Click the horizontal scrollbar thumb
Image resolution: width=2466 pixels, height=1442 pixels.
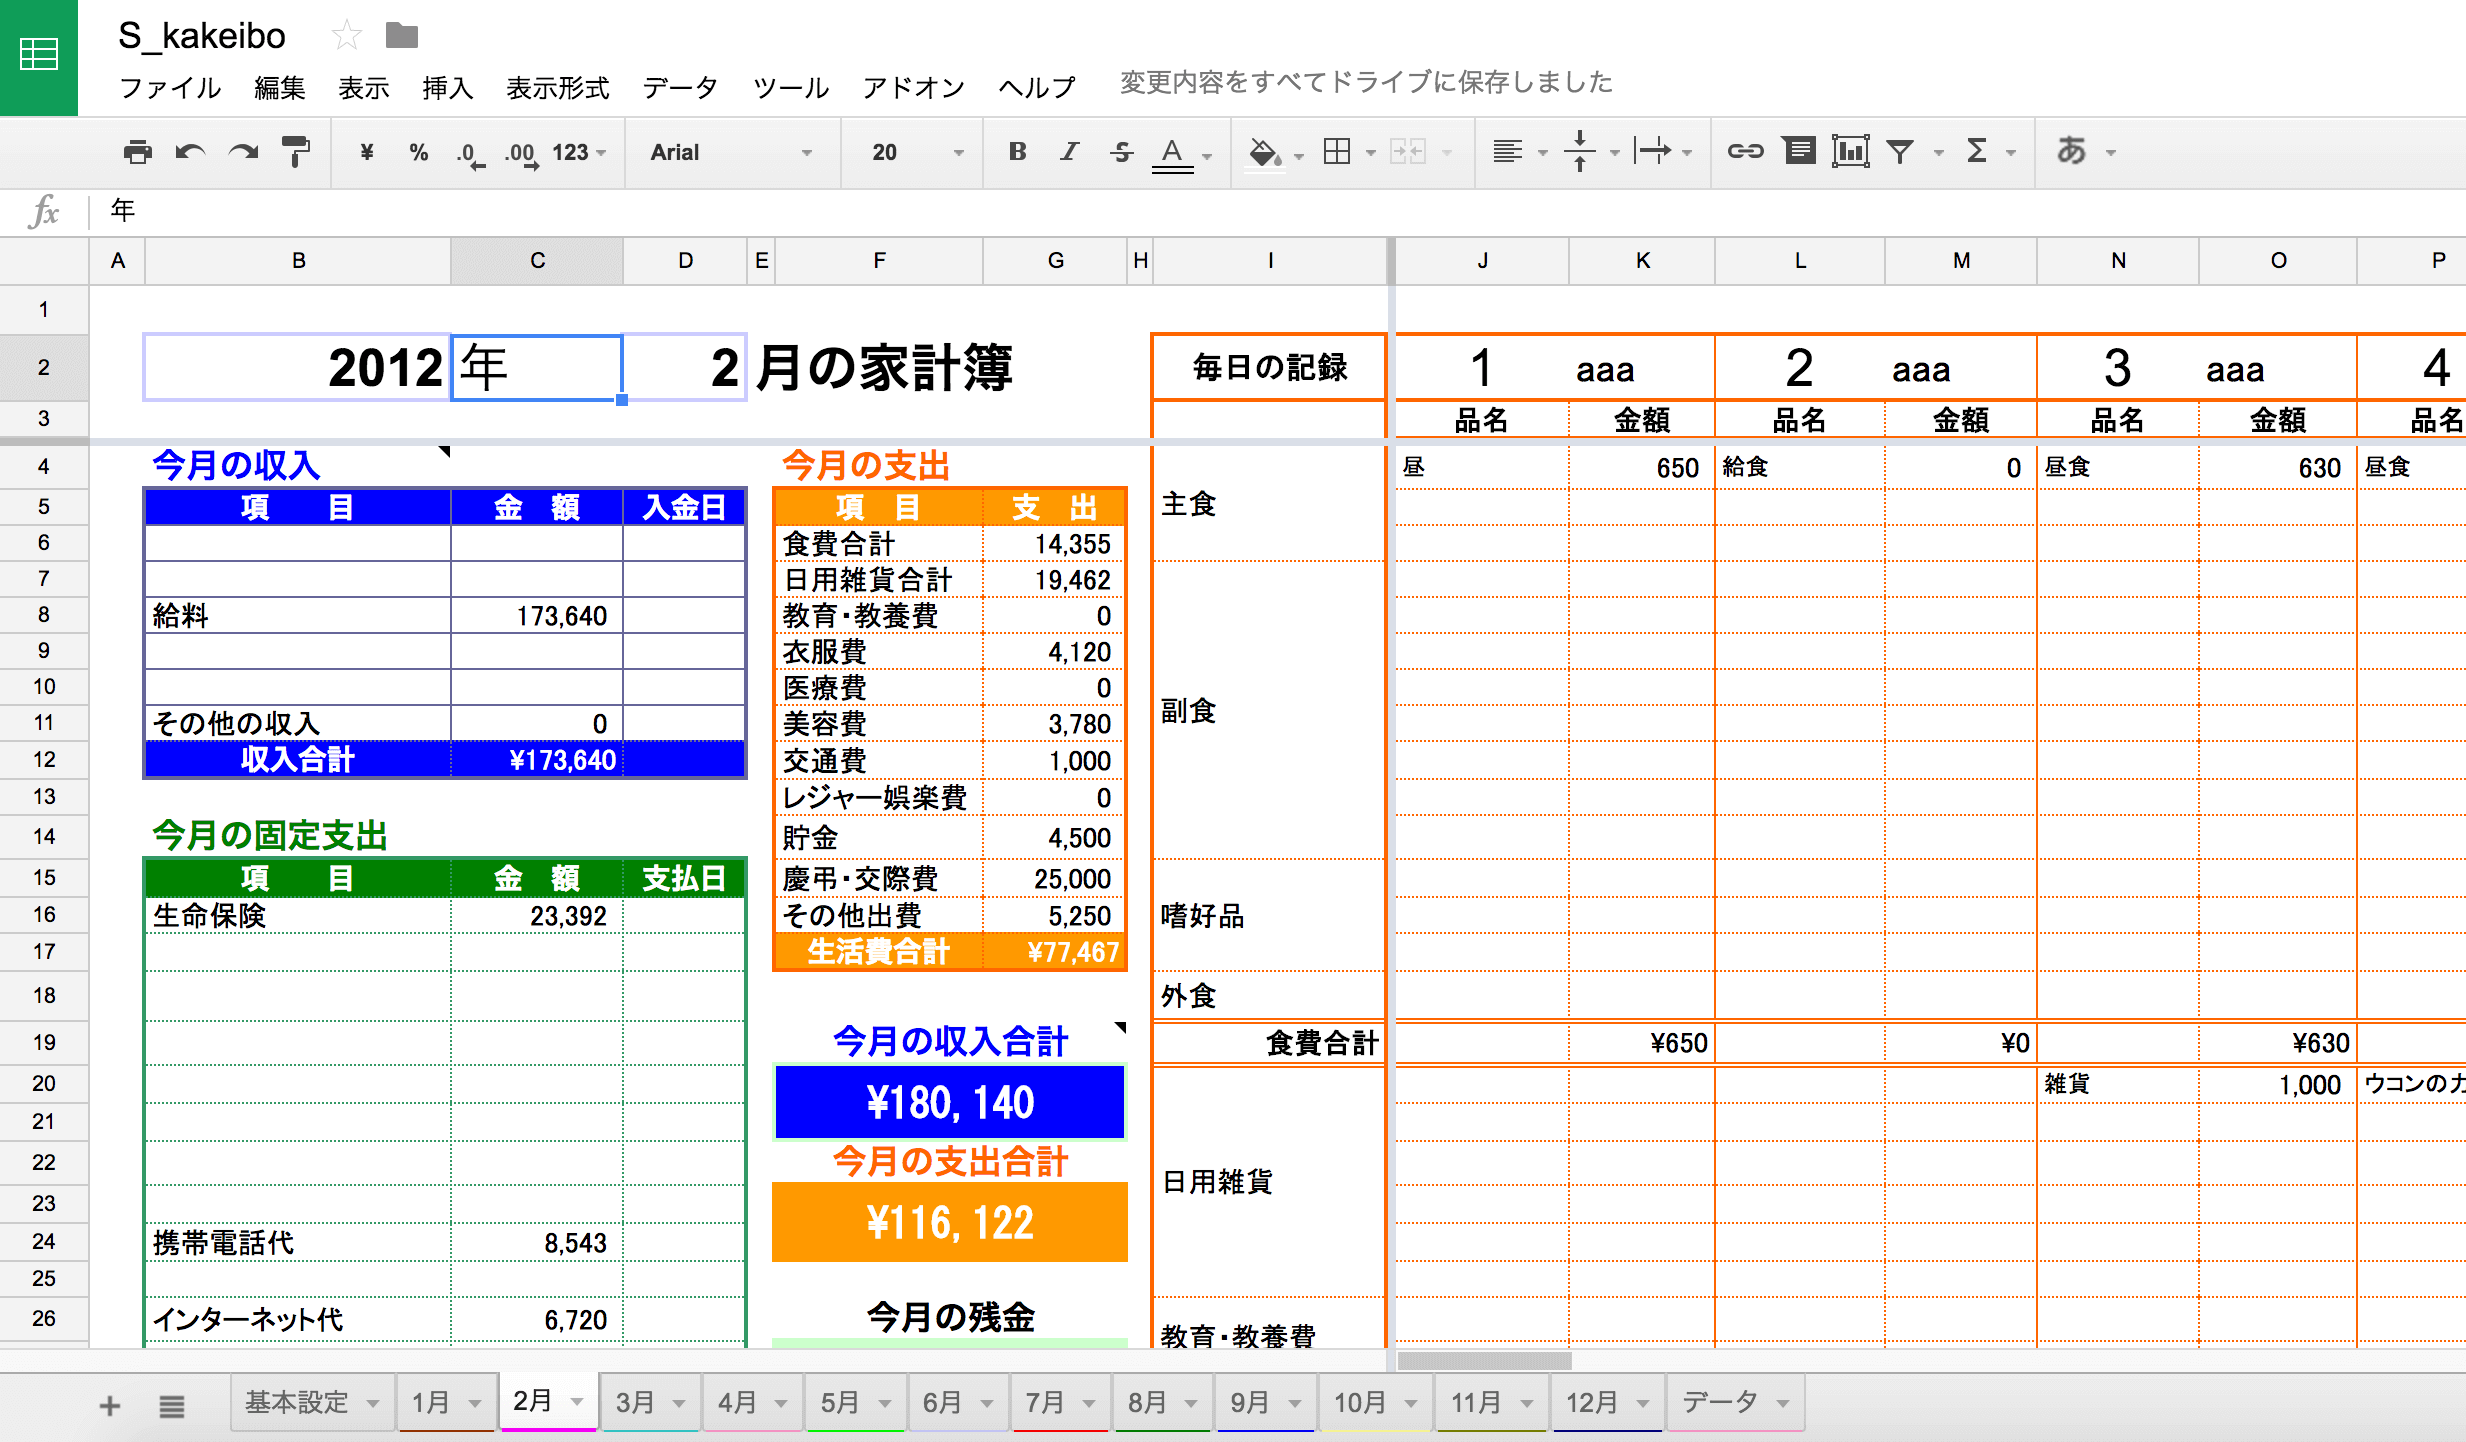pyautogui.click(x=1484, y=1361)
